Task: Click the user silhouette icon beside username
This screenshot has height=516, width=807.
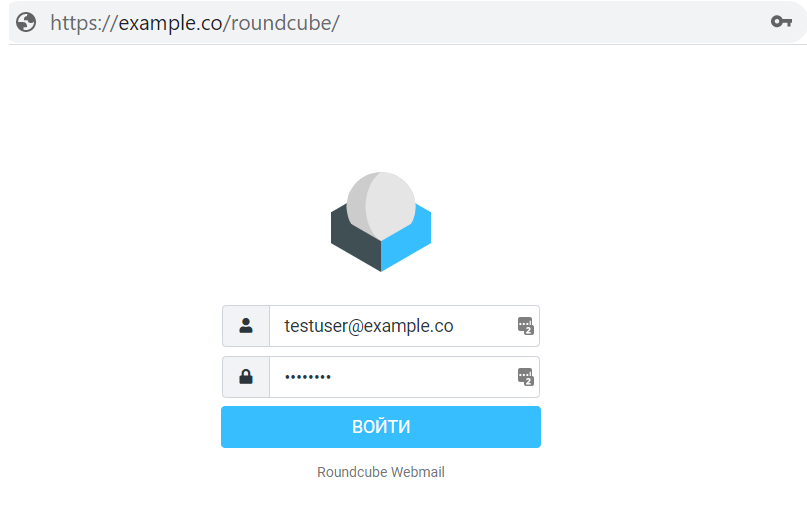Action: (246, 326)
